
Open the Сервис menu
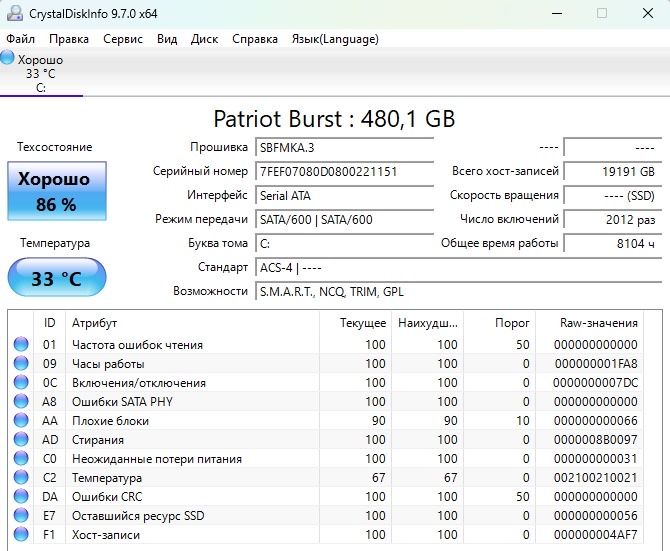[x=123, y=39]
